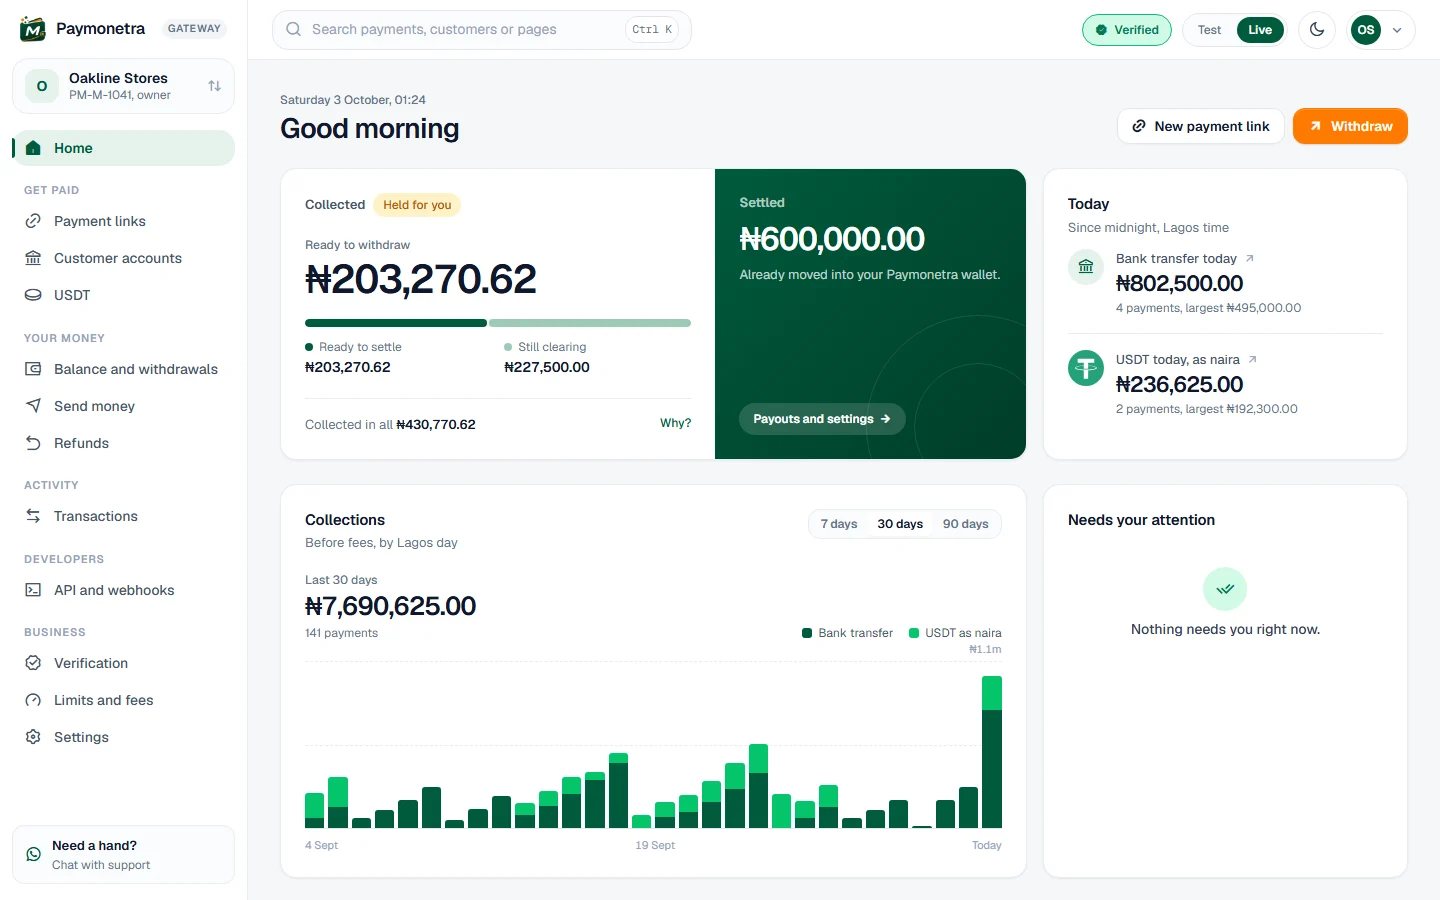Open Payouts and settings

(822, 419)
